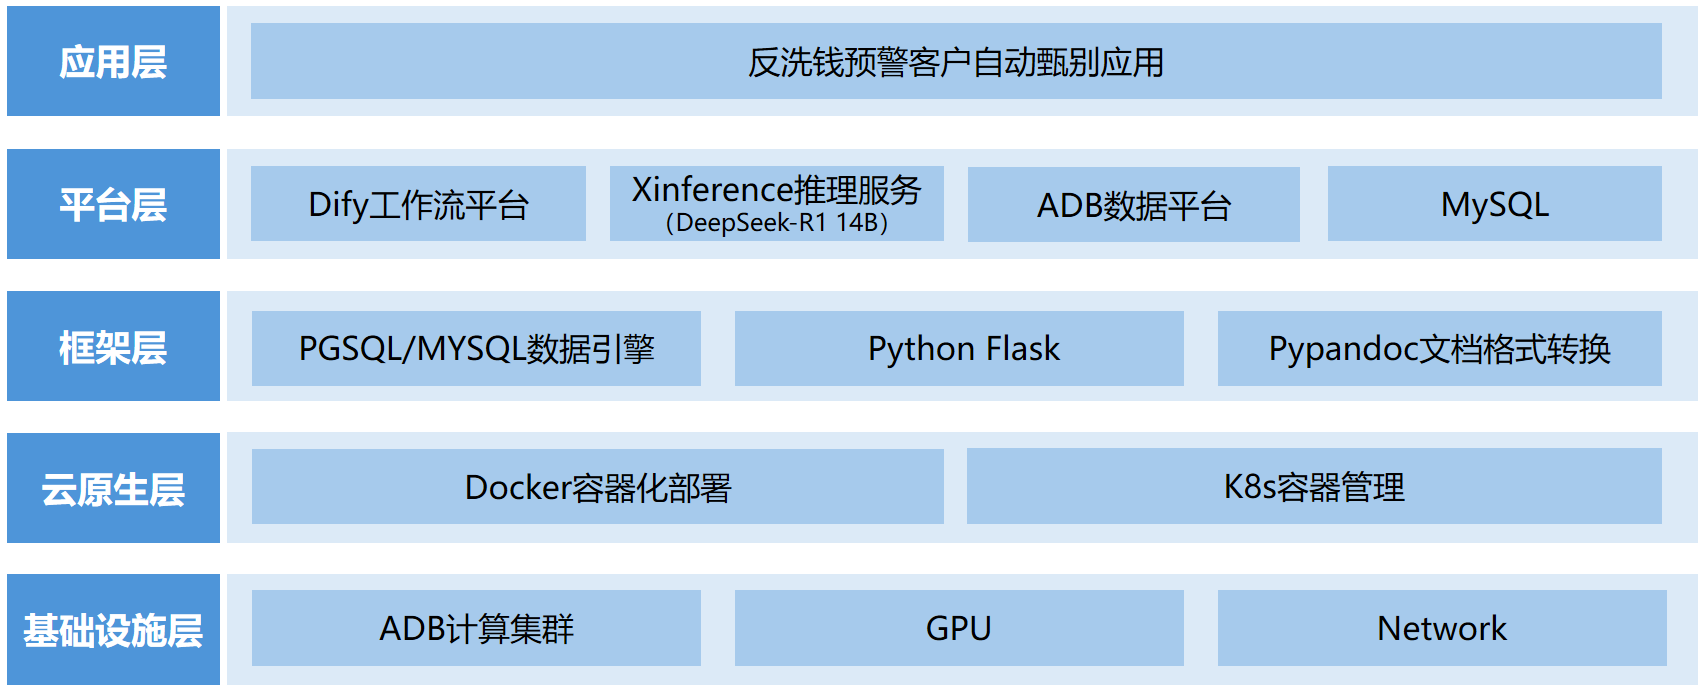
Task: Click the K8s容器管理 box
Action: tap(1314, 486)
